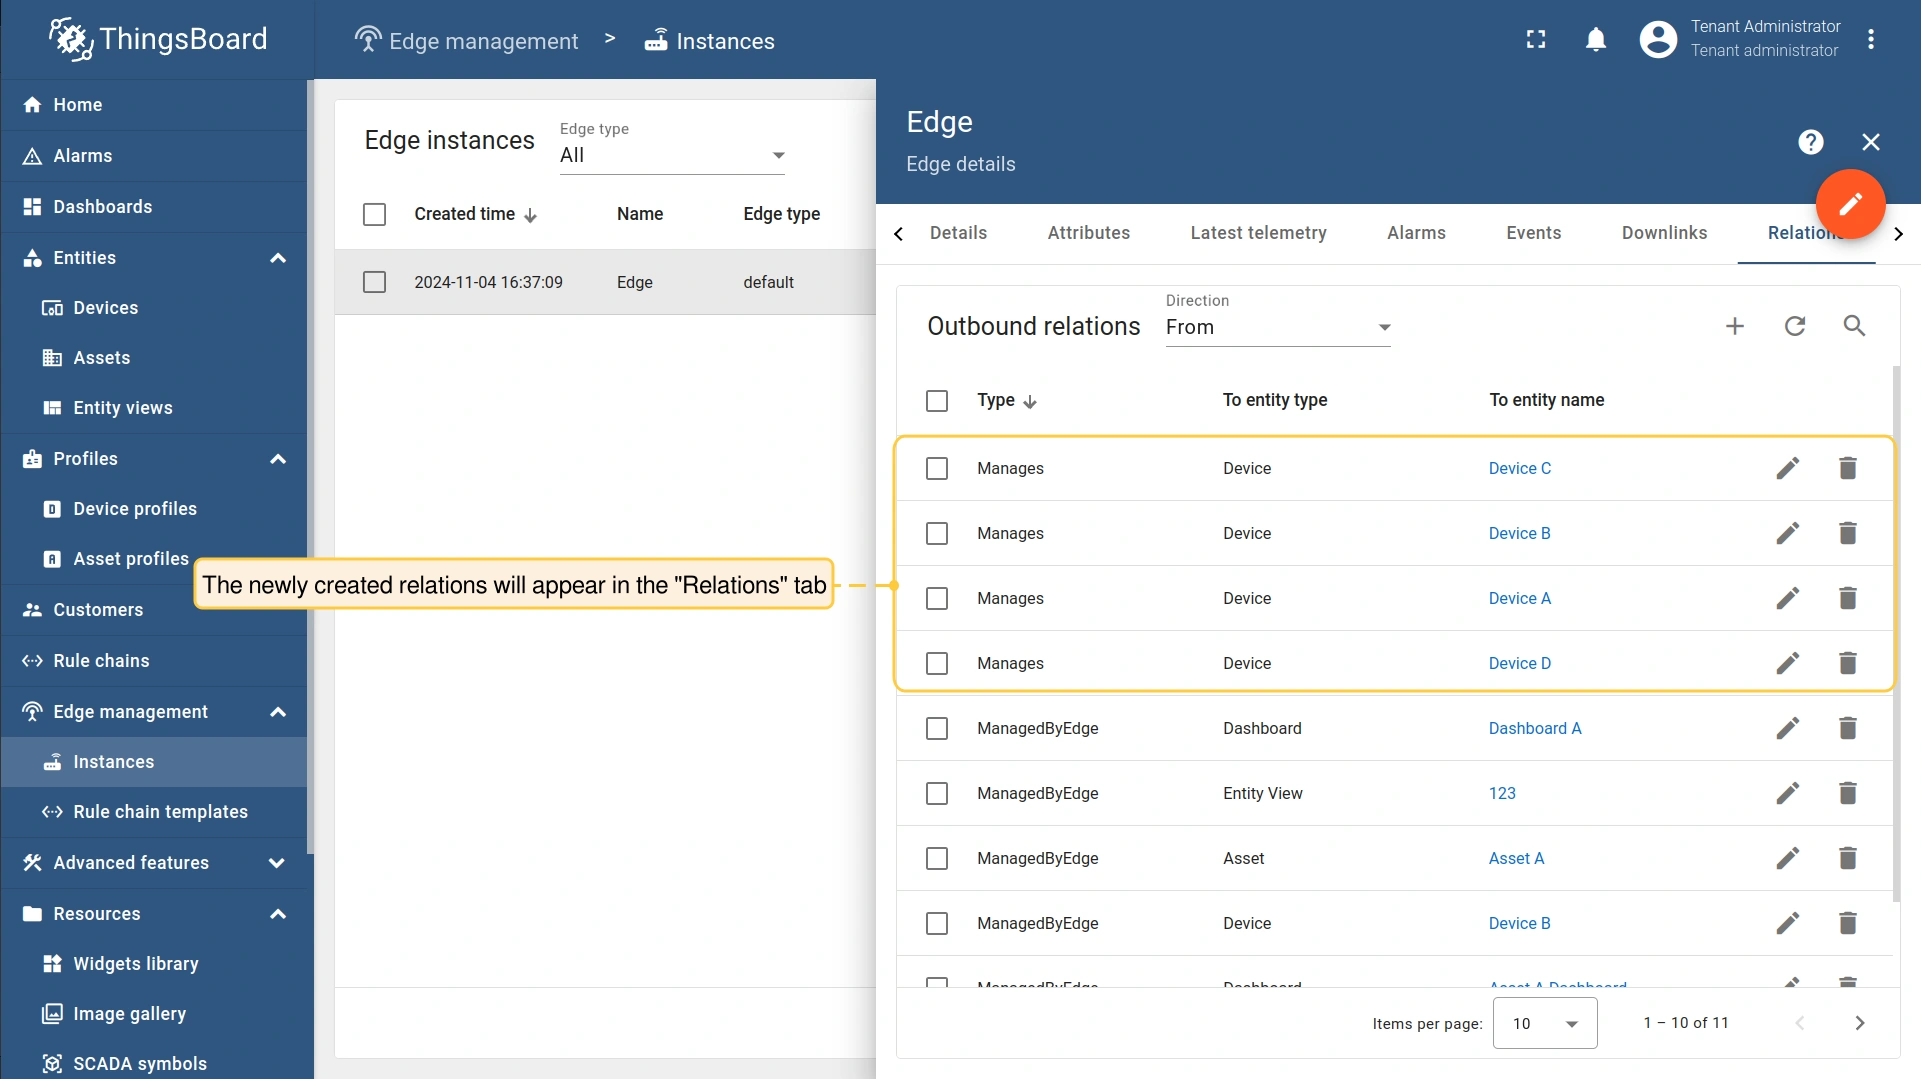The image size is (1921, 1079).
Task: Click the orange edit pencil button
Action: click(x=1850, y=204)
